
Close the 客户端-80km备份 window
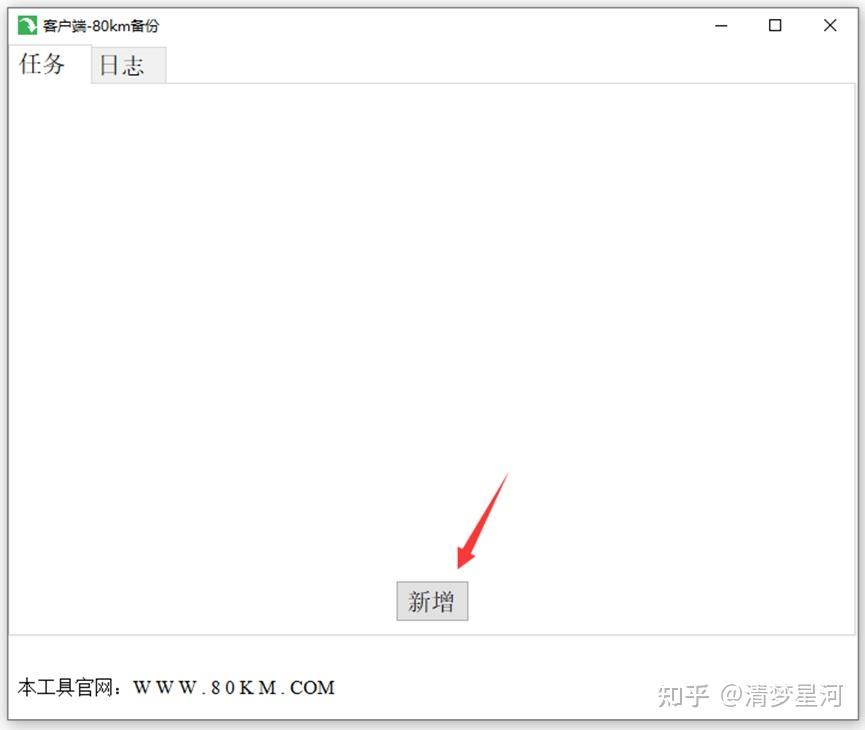[x=830, y=25]
